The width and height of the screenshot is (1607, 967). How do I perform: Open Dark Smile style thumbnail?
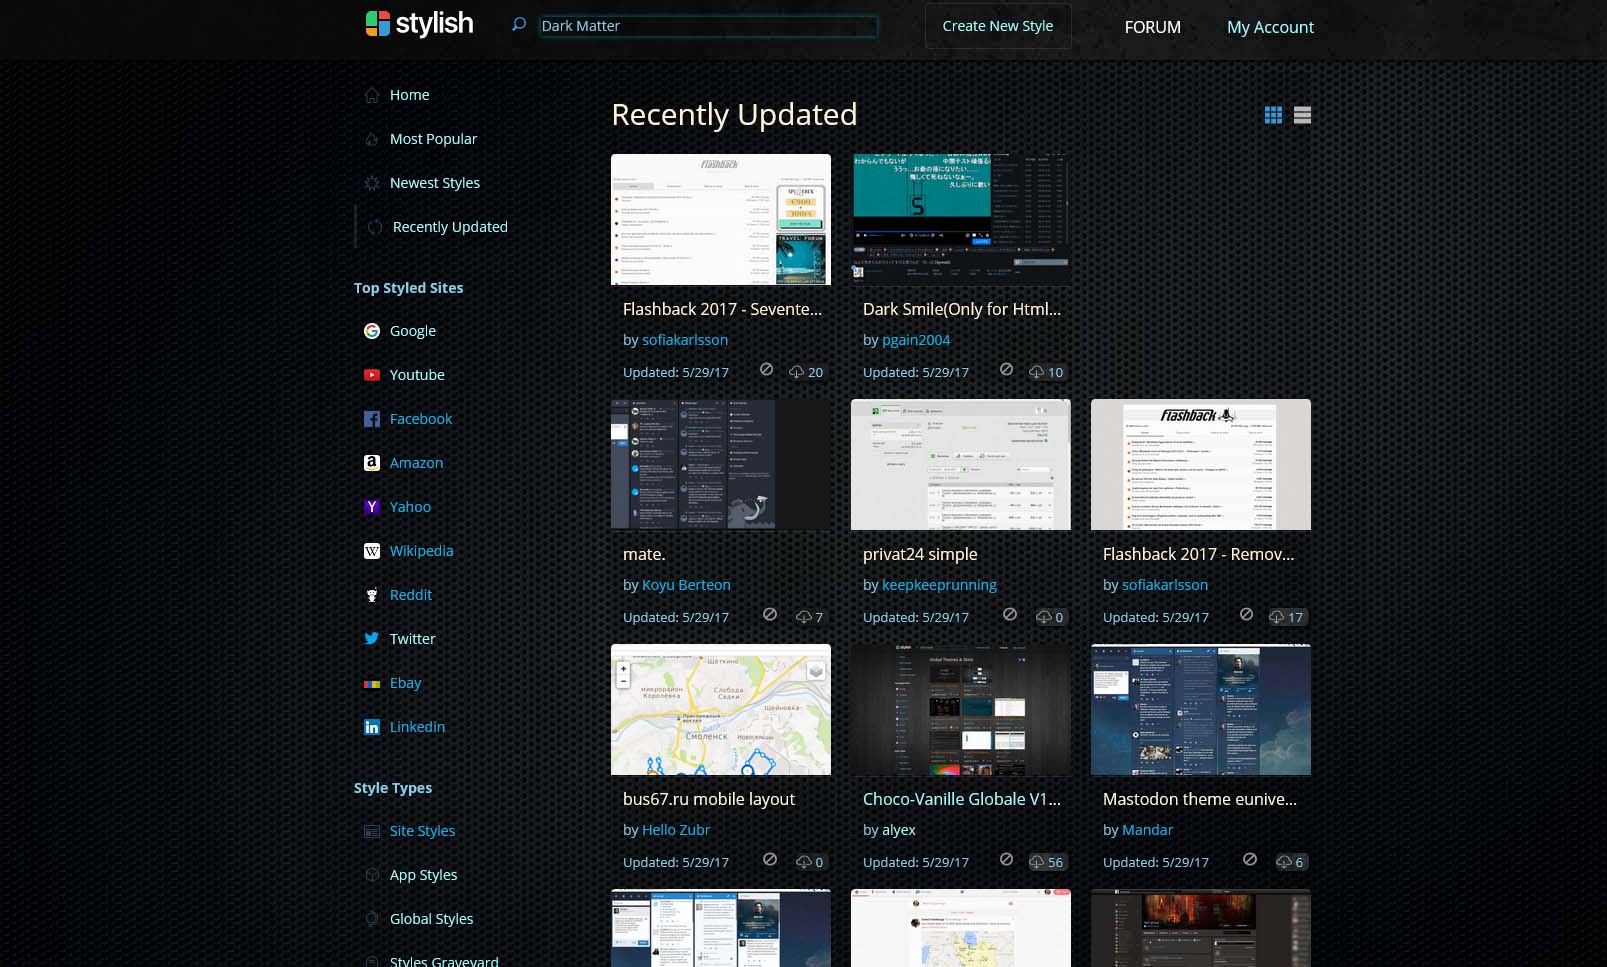[x=961, y=219]
